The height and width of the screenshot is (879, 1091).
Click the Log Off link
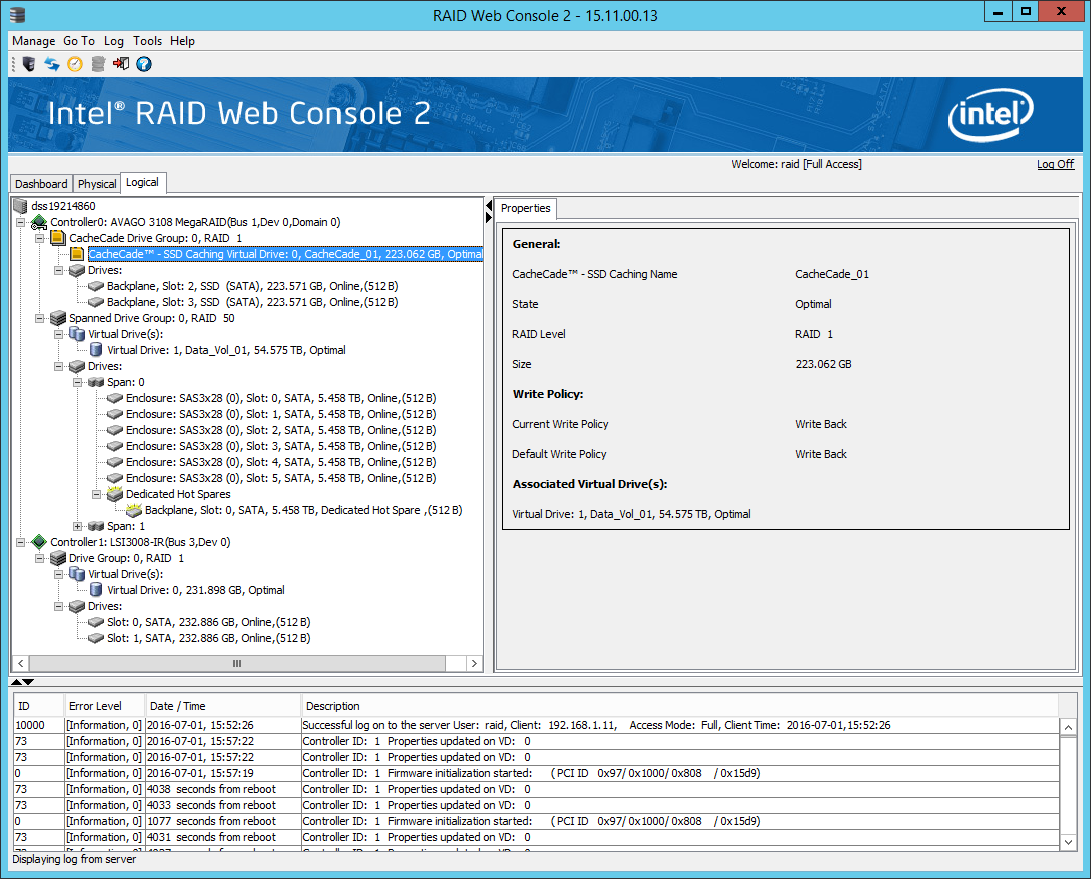tap(1056, 164)
